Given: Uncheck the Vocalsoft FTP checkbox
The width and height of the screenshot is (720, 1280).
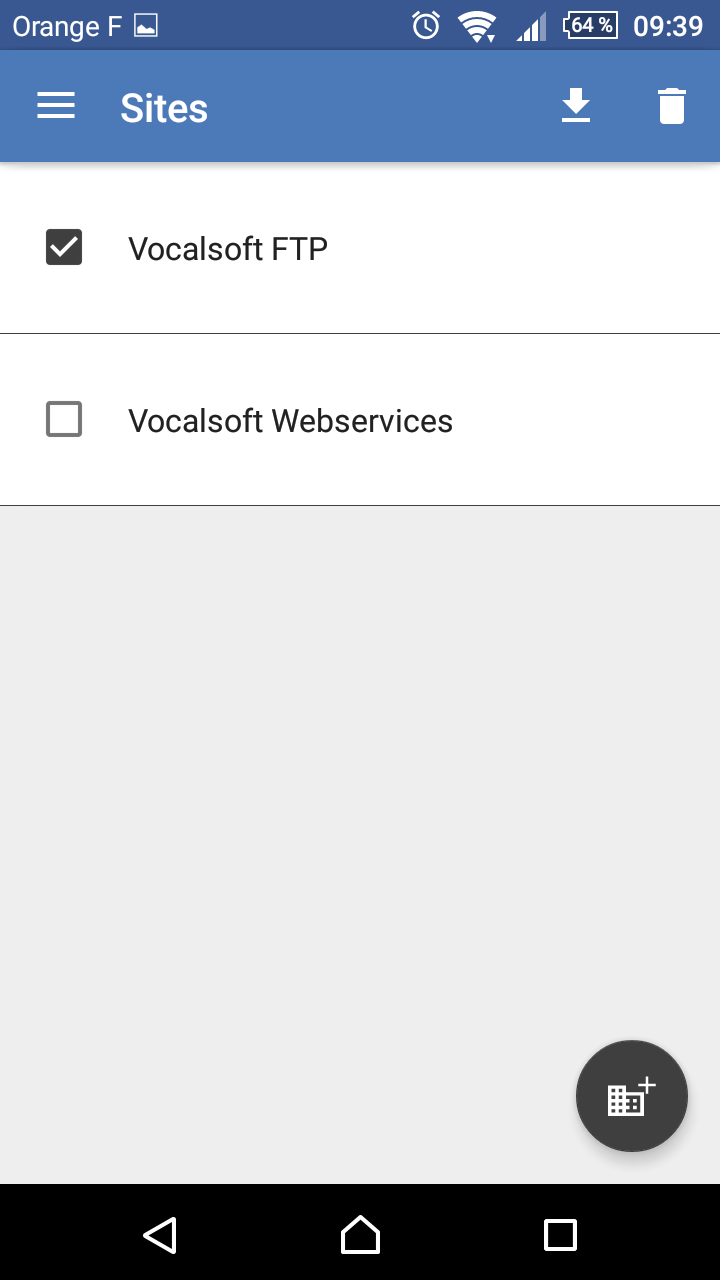Looking at the screenshot, I should tap(64, 247).
